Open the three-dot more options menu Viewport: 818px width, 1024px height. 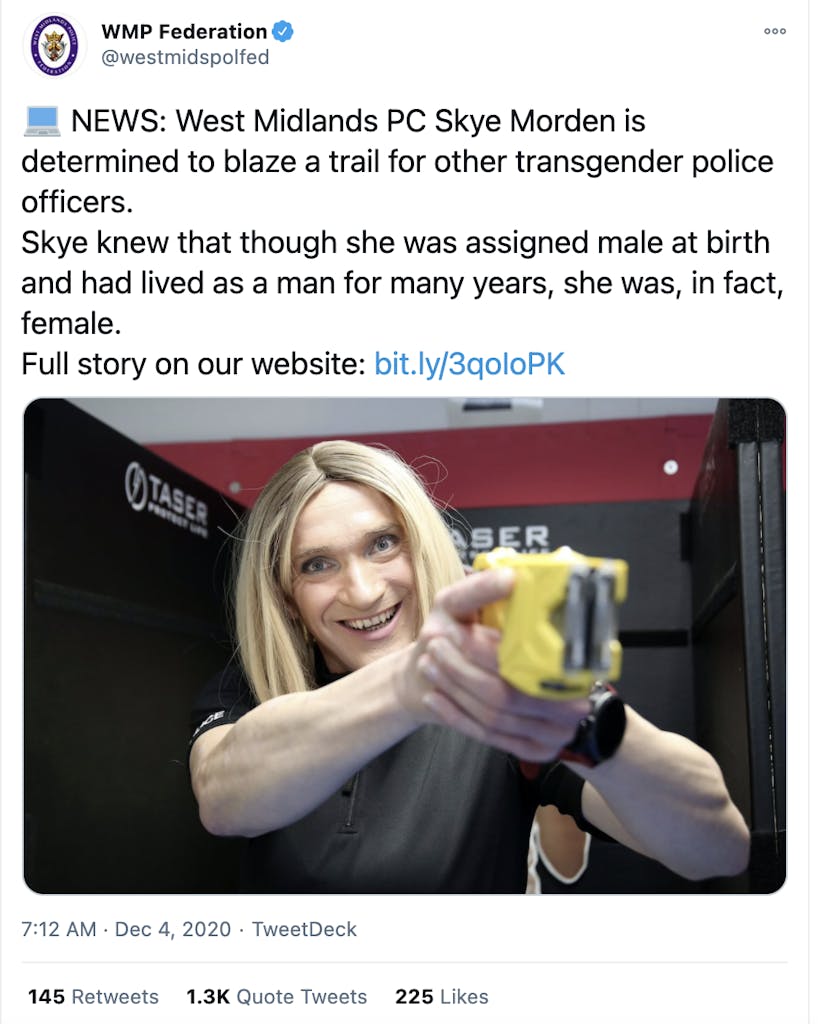[774, 31]
